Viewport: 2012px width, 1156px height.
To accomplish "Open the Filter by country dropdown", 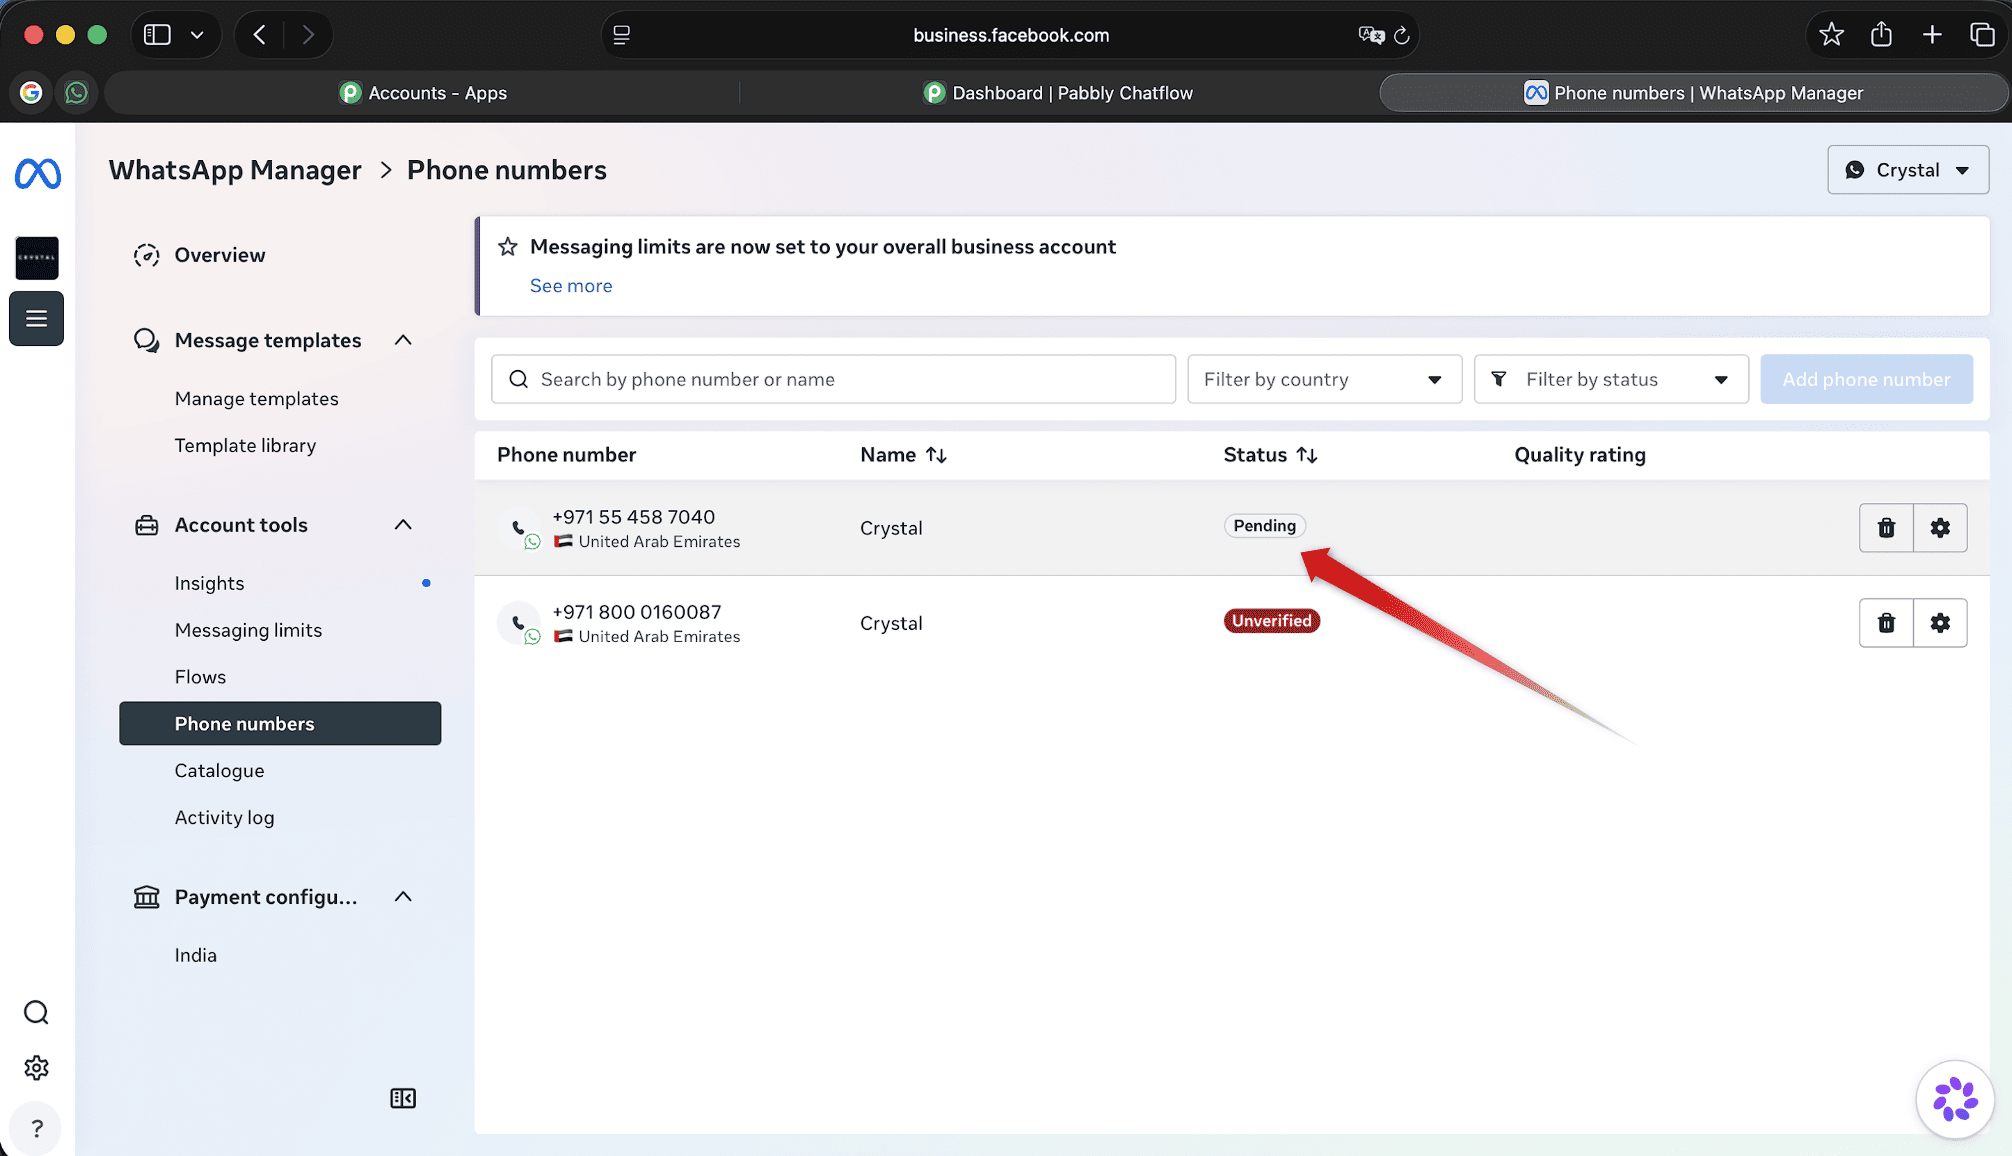I will 1324,379.
